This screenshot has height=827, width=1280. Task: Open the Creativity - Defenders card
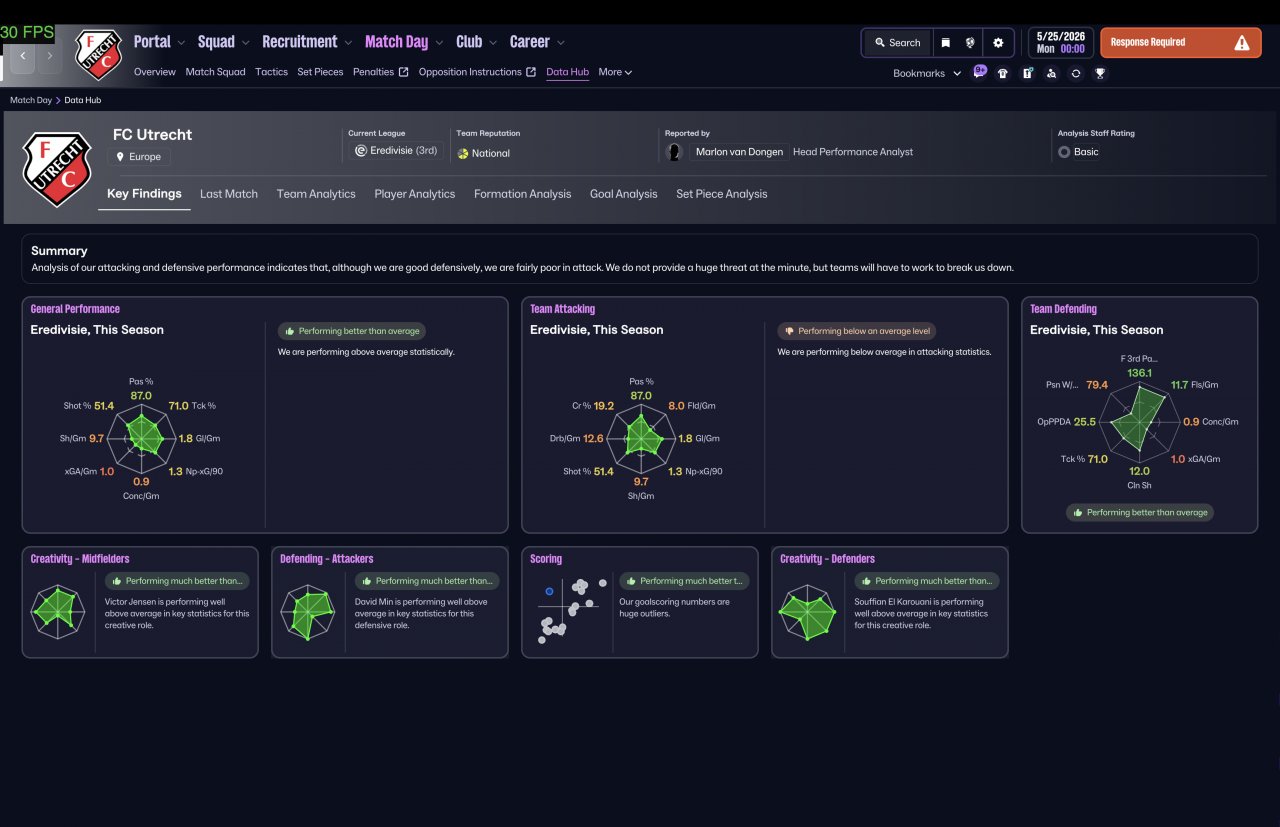[890, 602]
